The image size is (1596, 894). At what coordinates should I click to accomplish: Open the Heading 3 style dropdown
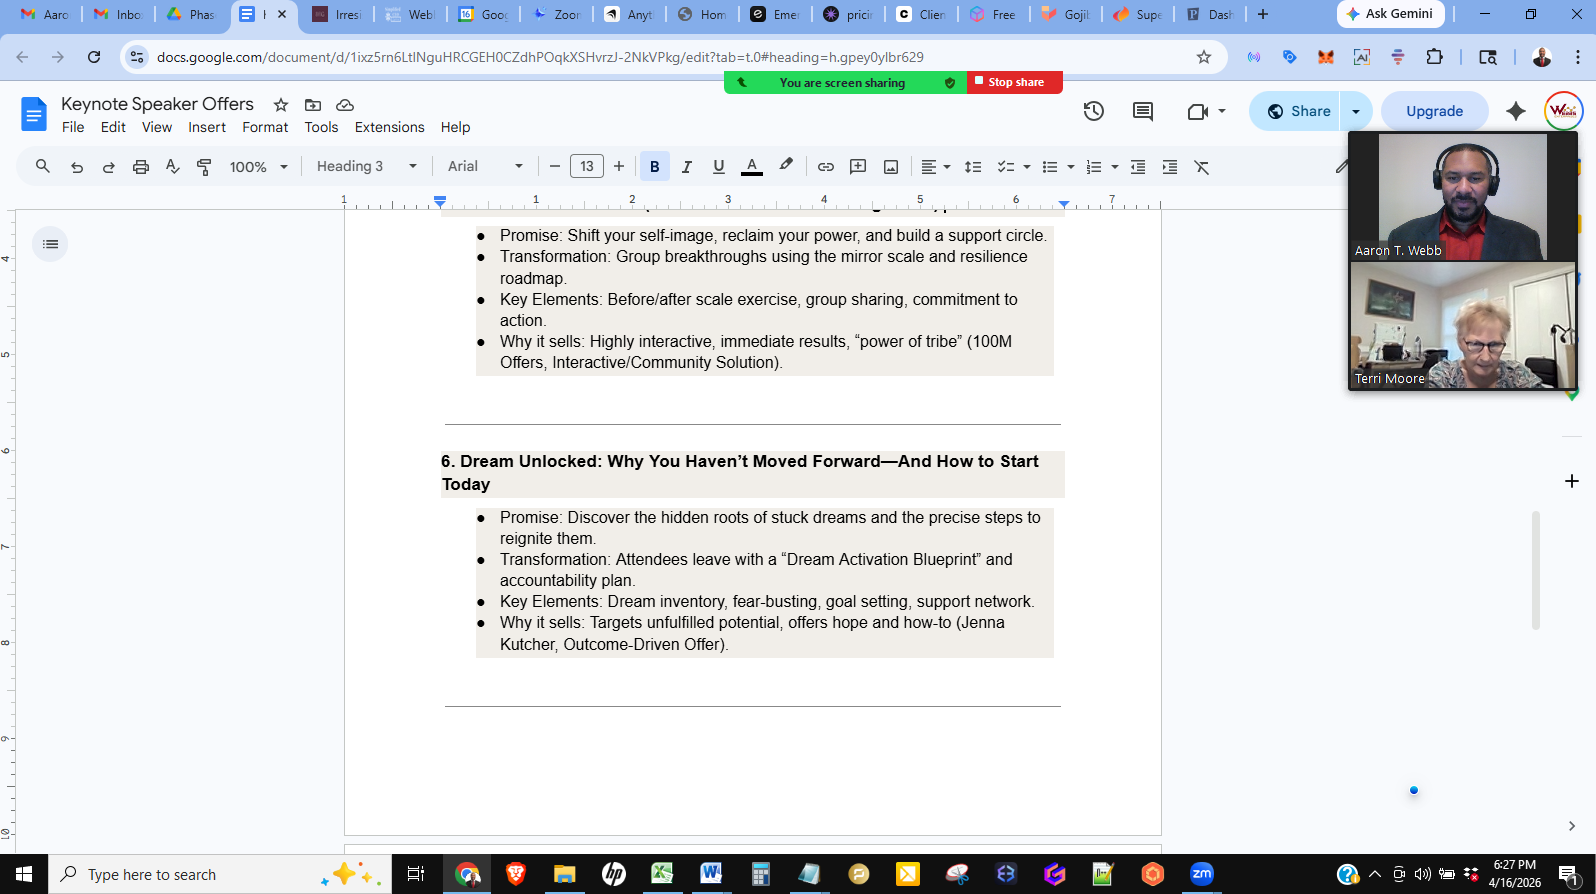click(366, 167)
